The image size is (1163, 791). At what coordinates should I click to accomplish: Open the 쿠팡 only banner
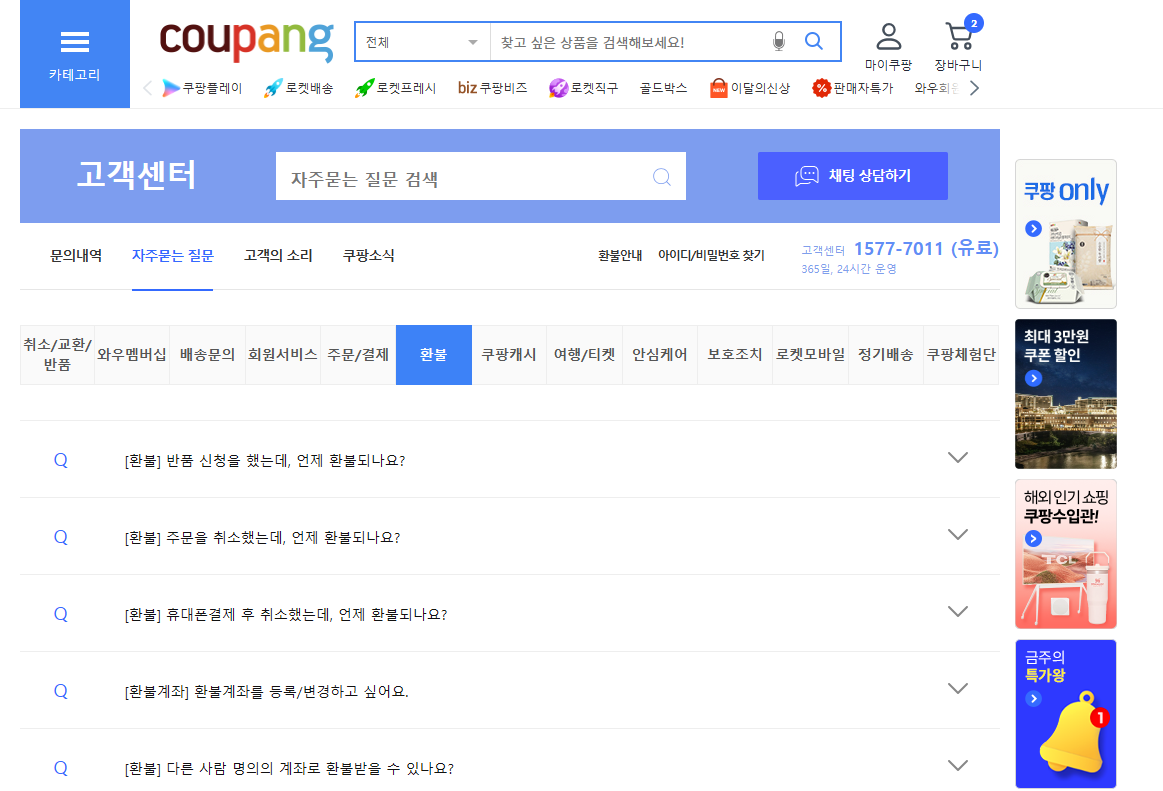(x=1066, y=234)
